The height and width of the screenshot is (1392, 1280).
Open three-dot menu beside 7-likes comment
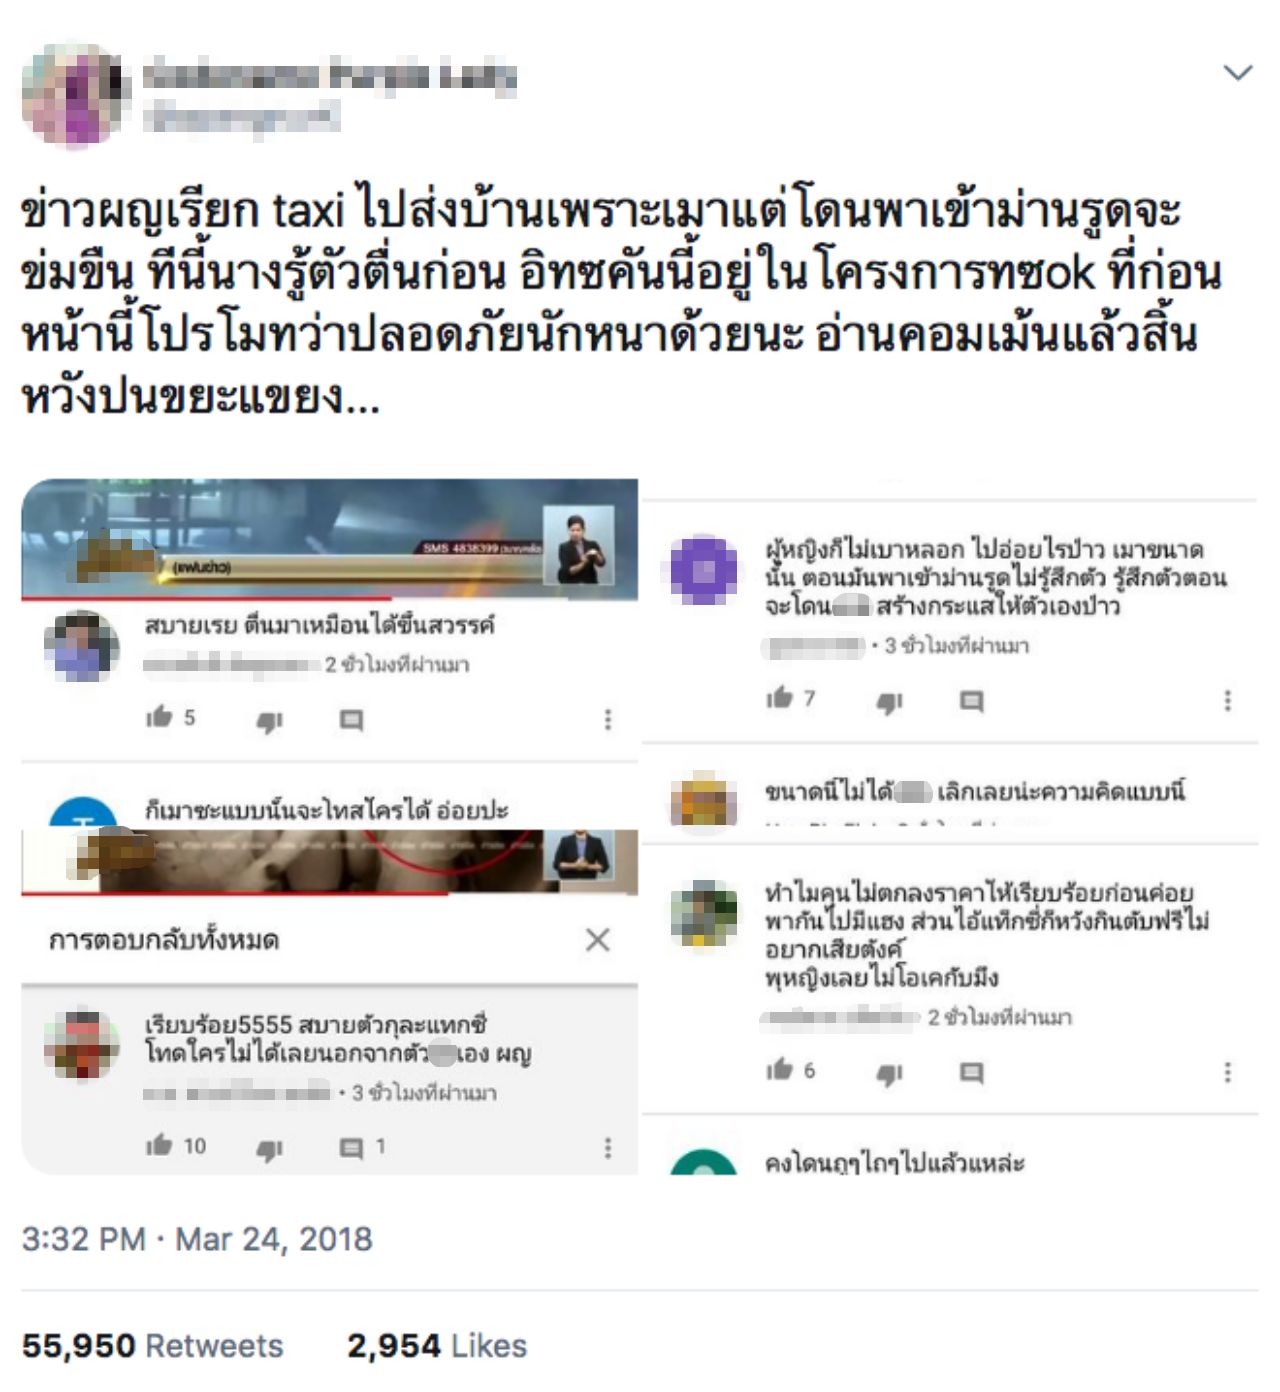pyautogui.click(x=1228, y=700)
